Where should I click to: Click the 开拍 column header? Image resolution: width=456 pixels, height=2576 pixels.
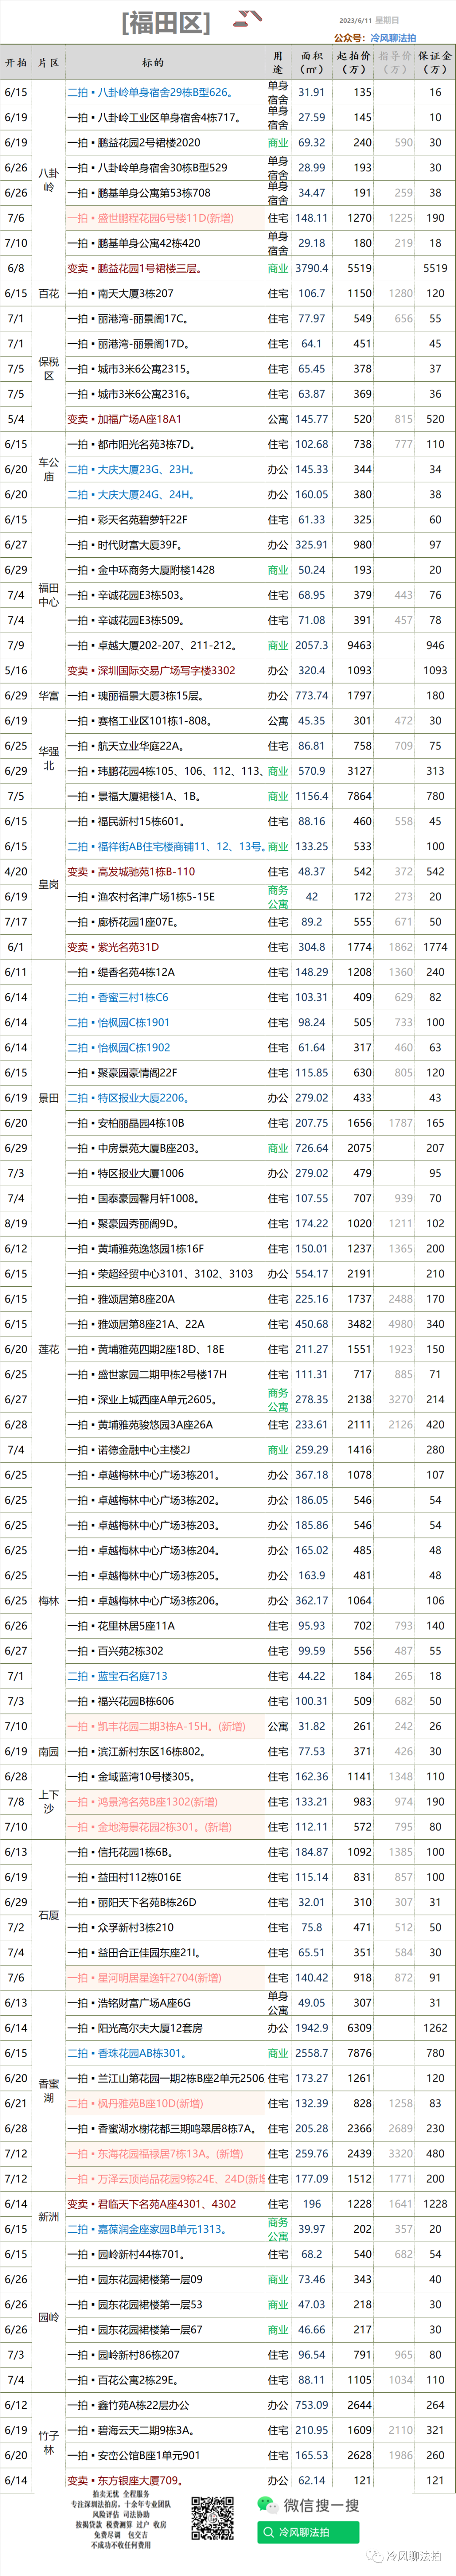pos(16,62)
